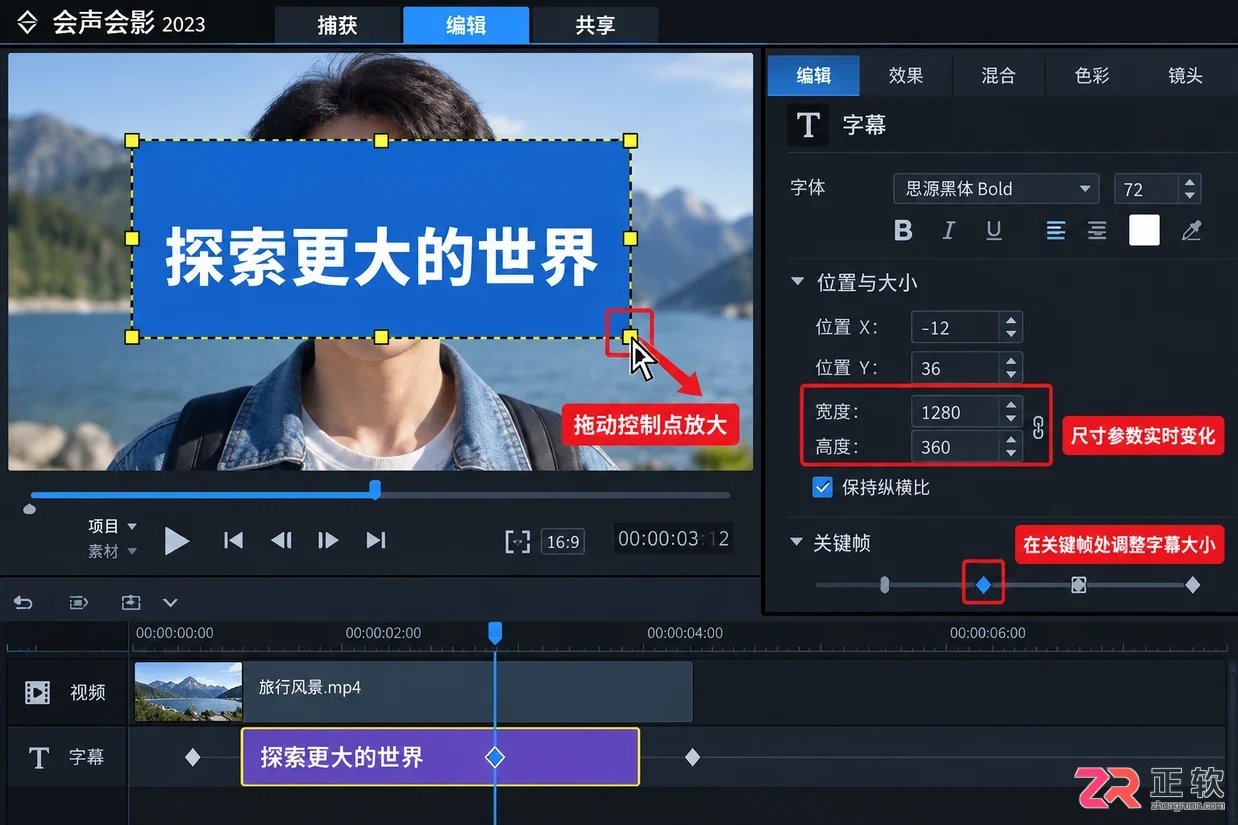The width and height of the screenshot is (1238, 825).
Task: Toggle italic text formatting
Action: pos(949,231)
